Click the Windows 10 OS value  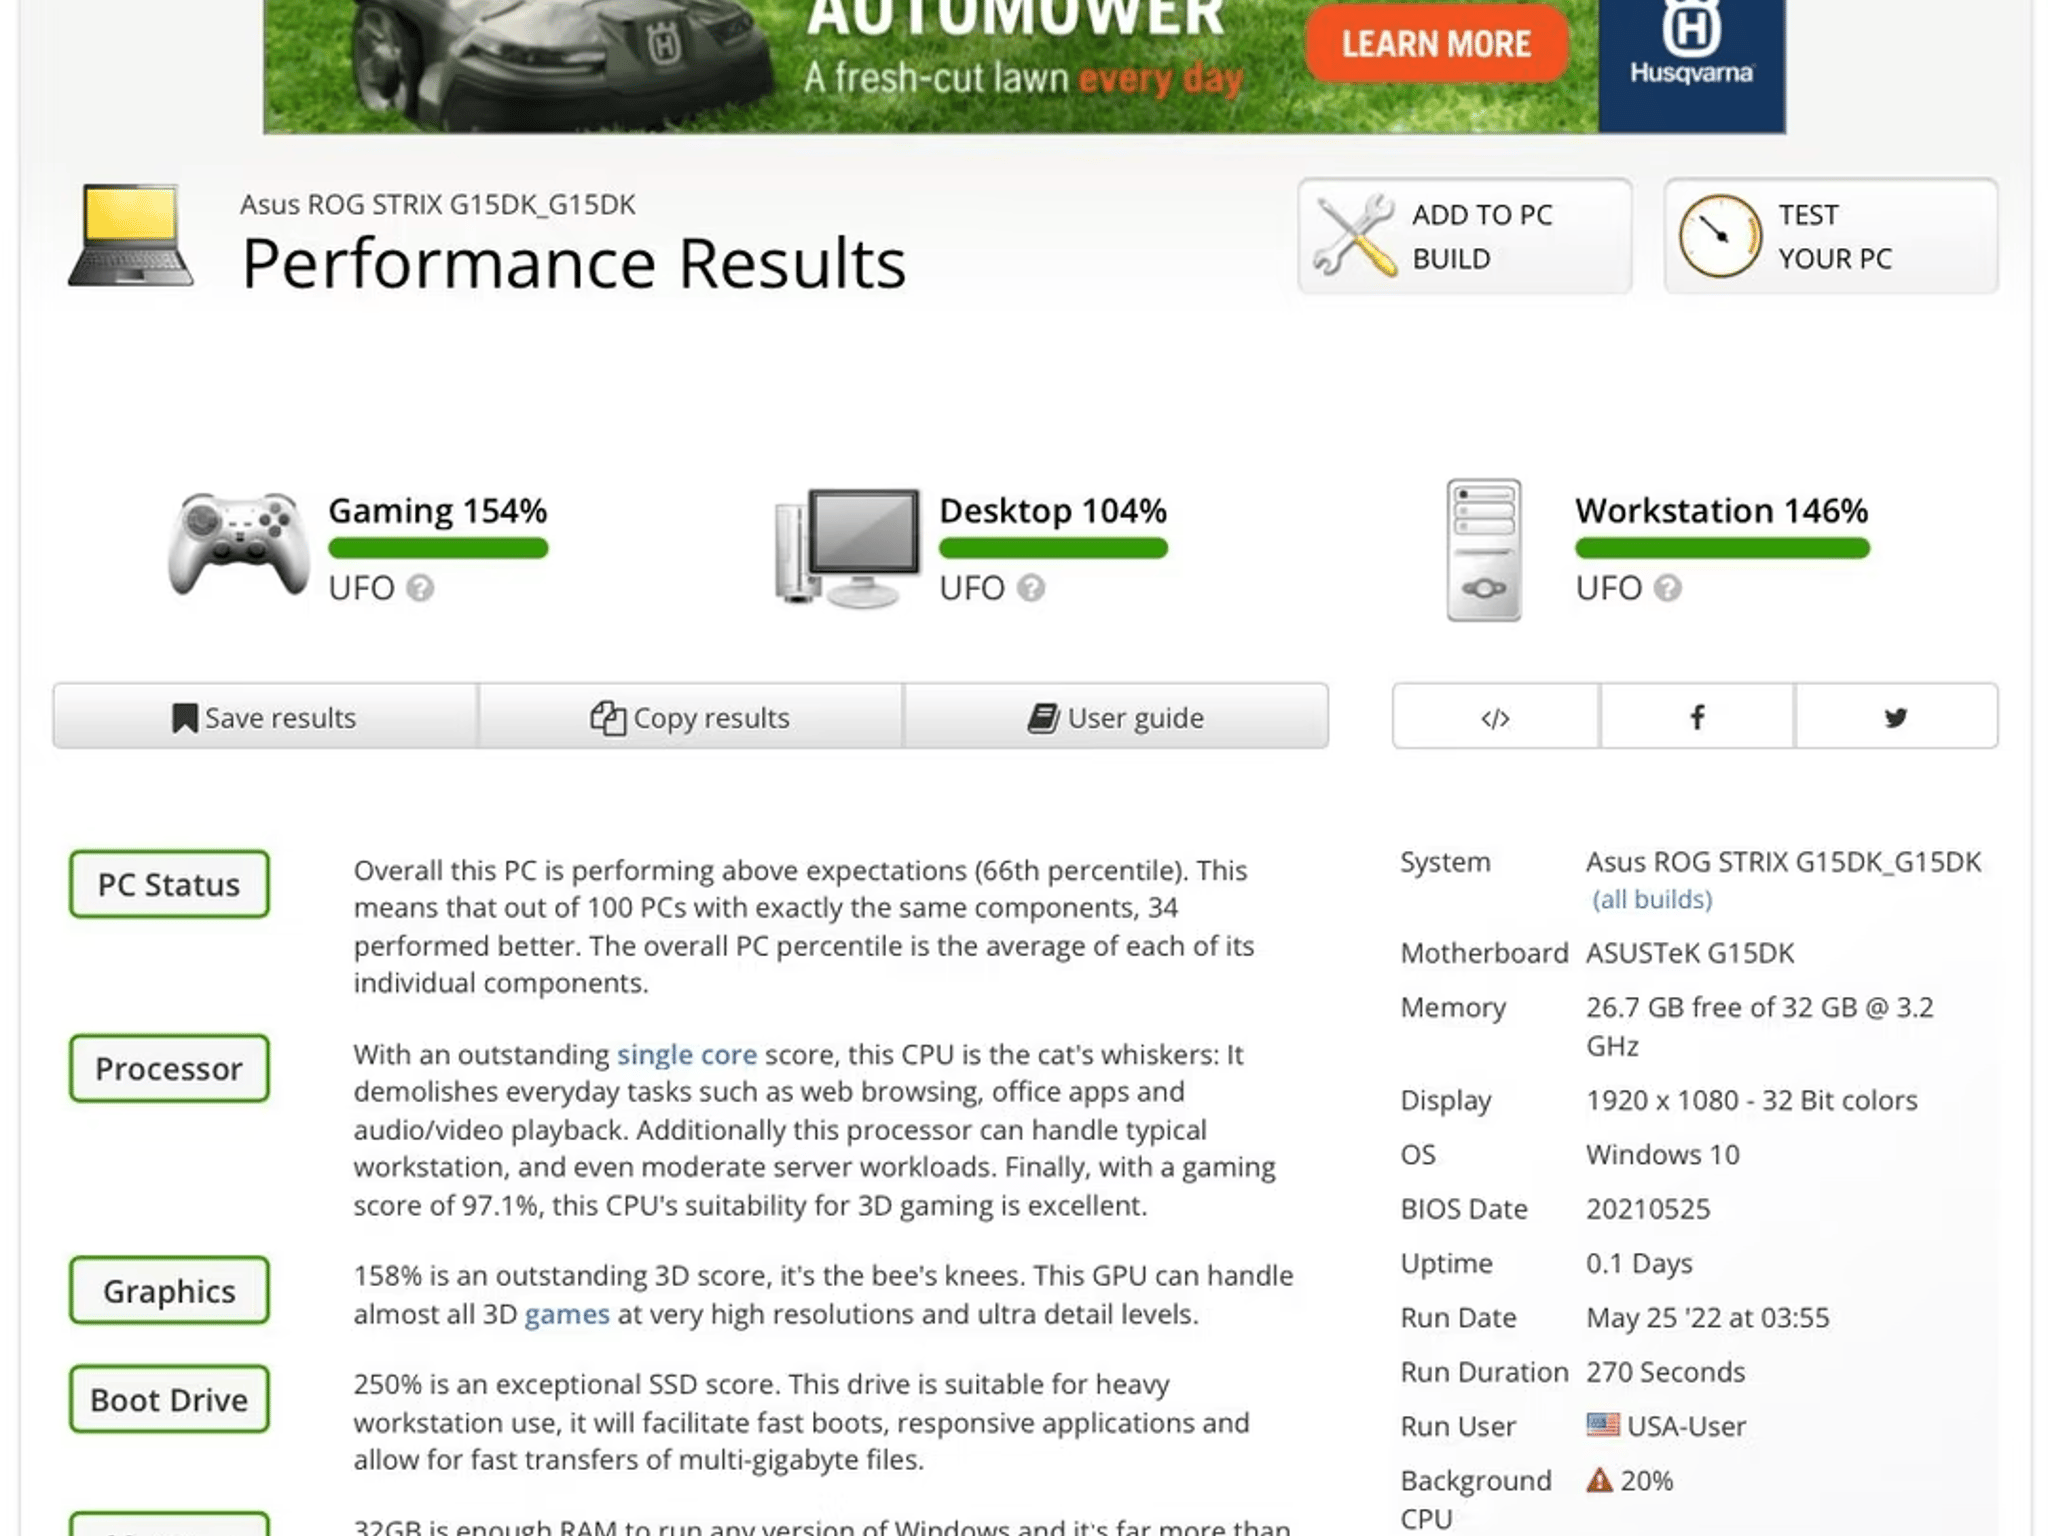click(1662, 1154)
